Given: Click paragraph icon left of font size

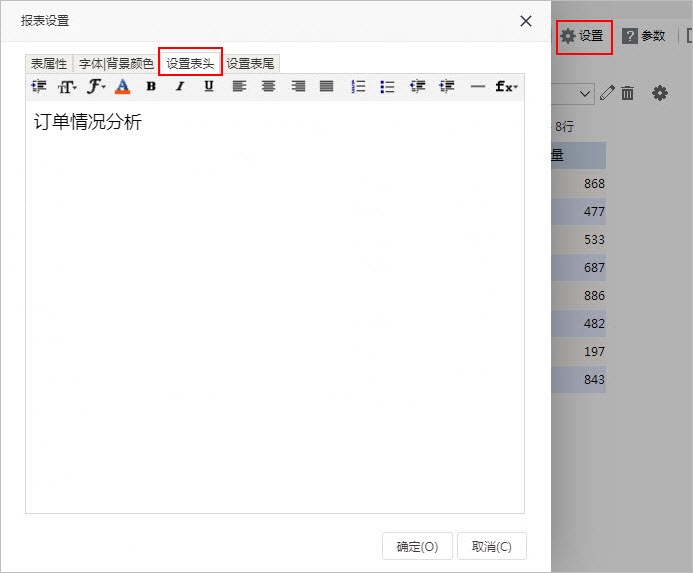Looking at the screenshot, I should 39,86.
